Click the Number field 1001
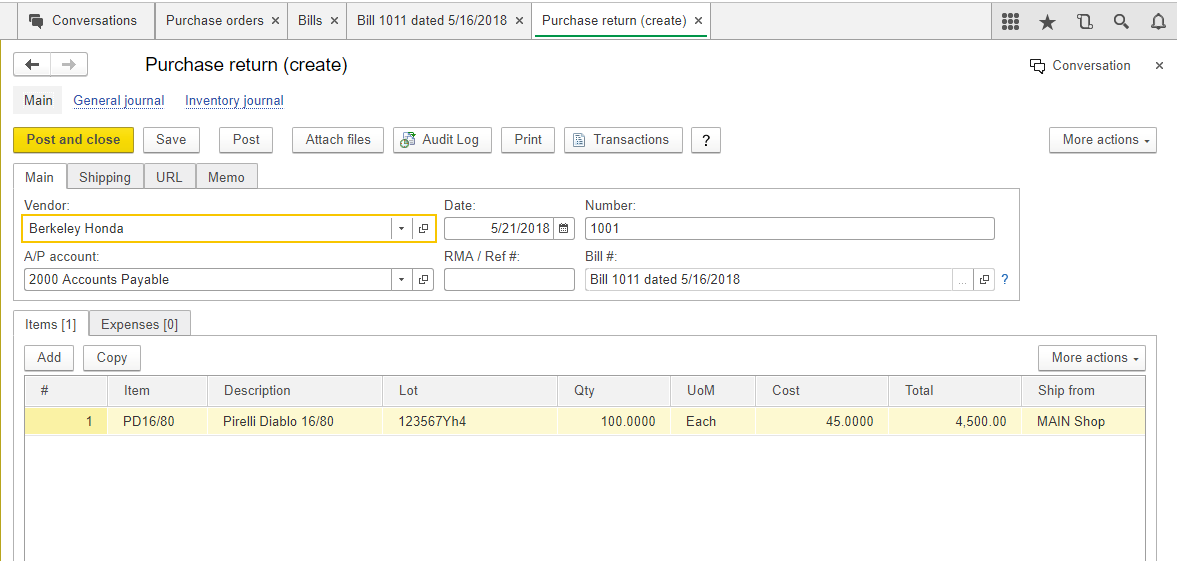The height and width of the screenshot is (561, 1177). pyautogui.click(x=790, y=228)
